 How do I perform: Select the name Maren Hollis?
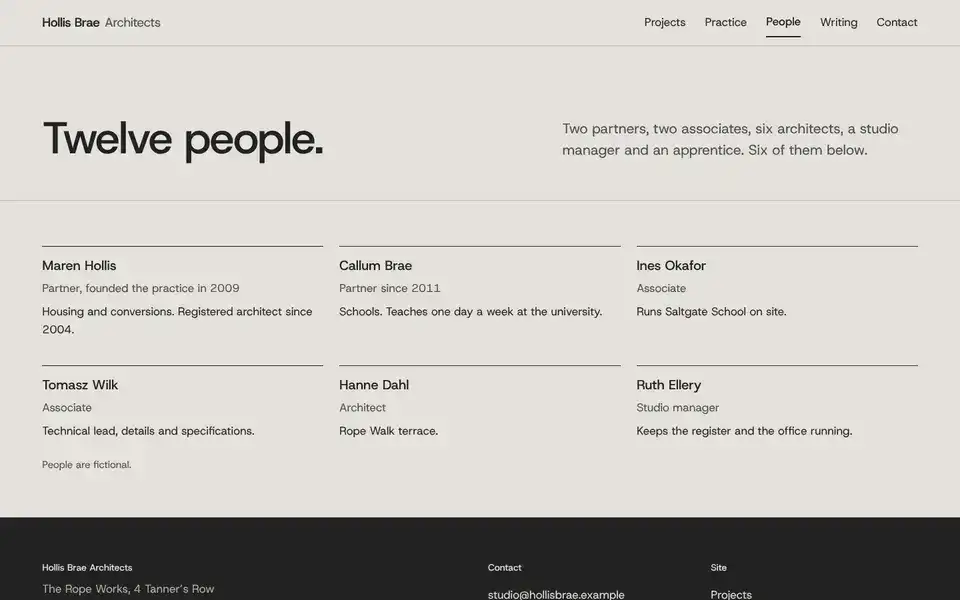pyautogui.click(x=79, y=266)
